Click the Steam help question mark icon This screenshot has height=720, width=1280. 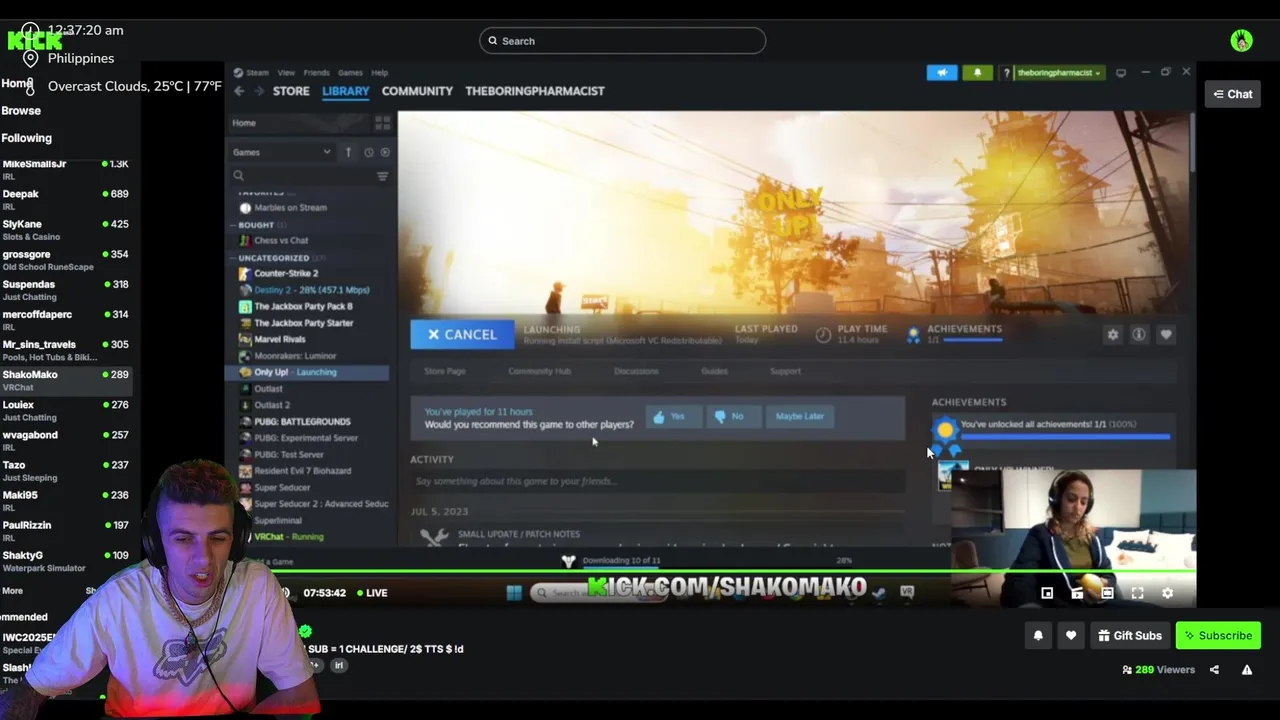tap(1006, 73)
